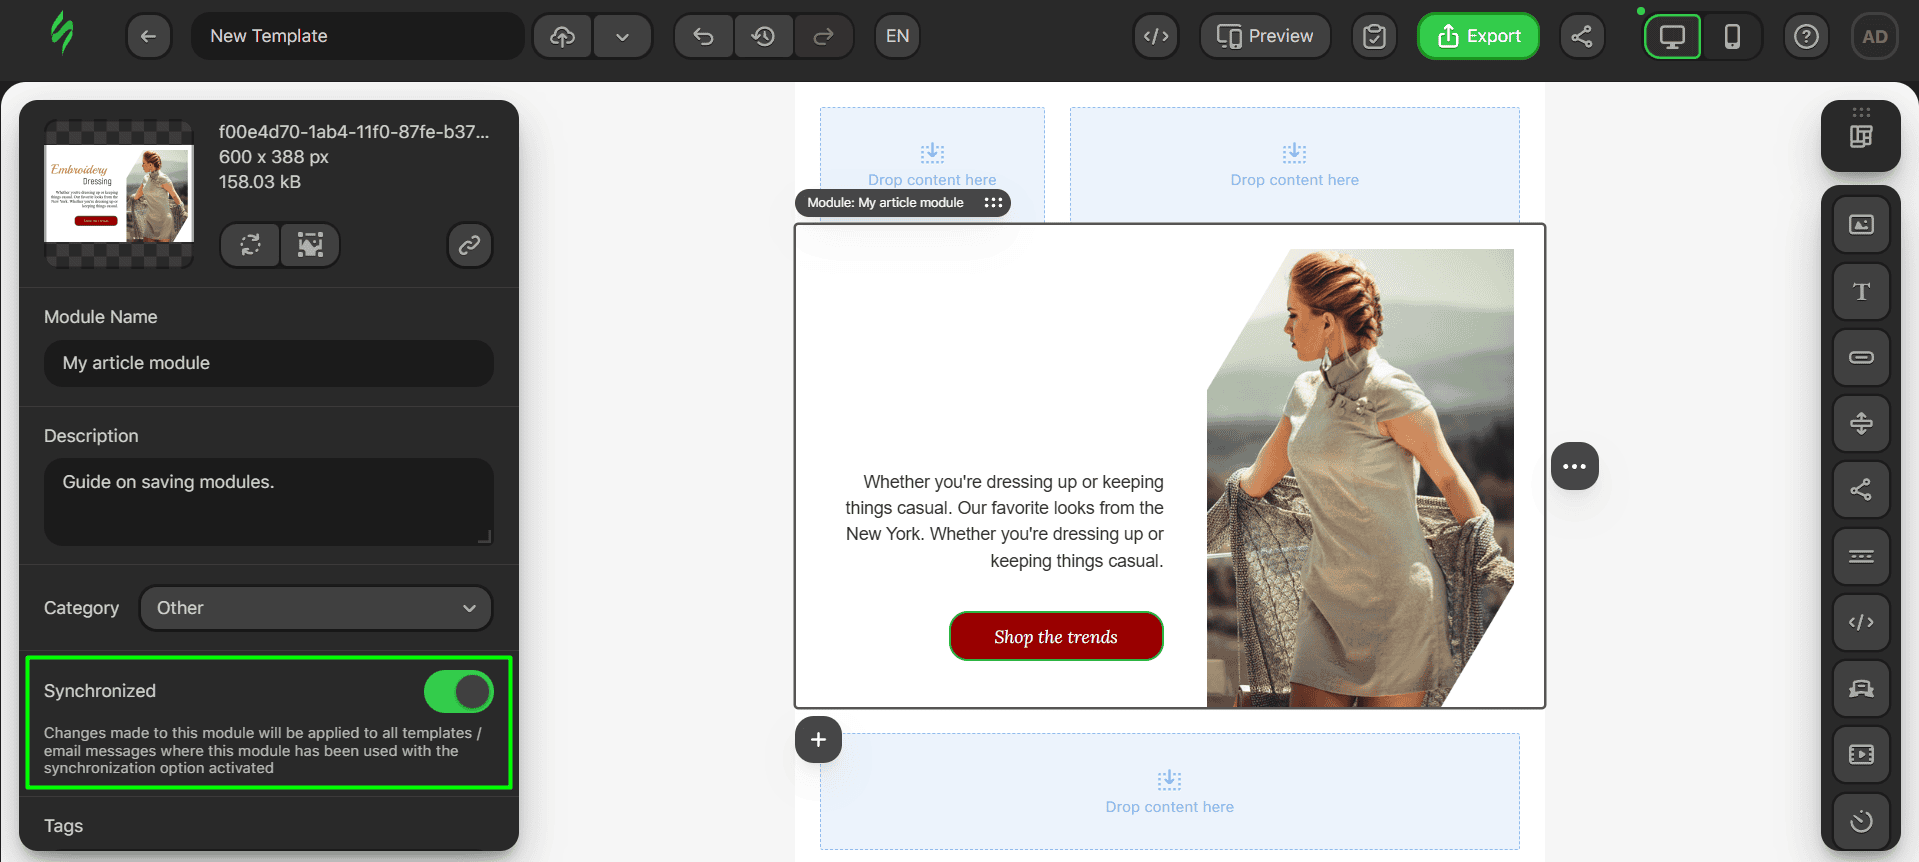Click the Module Name input field
This screenshot has width=1919, height=862.
point(268,363)
